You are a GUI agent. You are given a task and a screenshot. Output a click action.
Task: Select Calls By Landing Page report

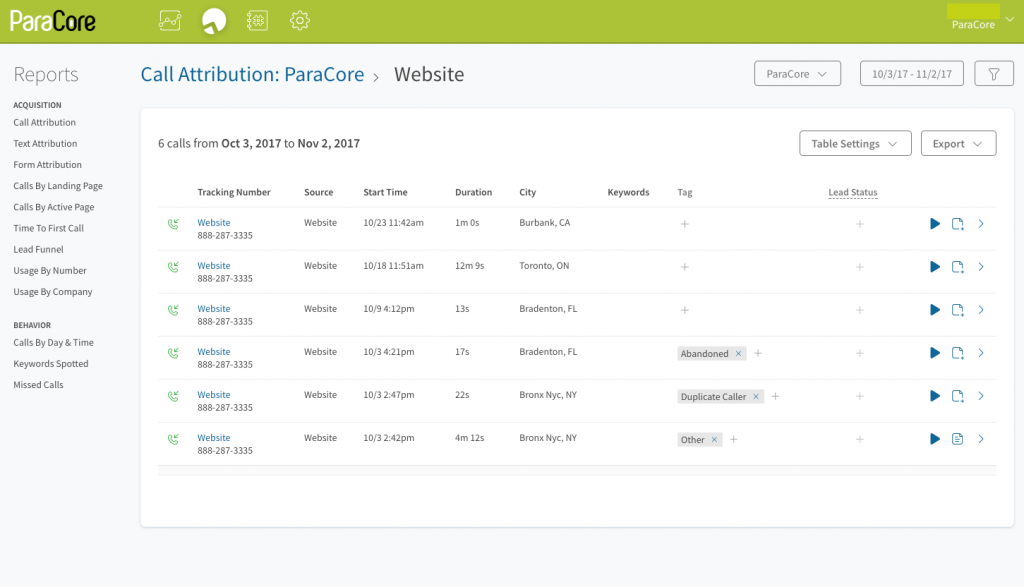pyautogui.click(x=58, y=186)
